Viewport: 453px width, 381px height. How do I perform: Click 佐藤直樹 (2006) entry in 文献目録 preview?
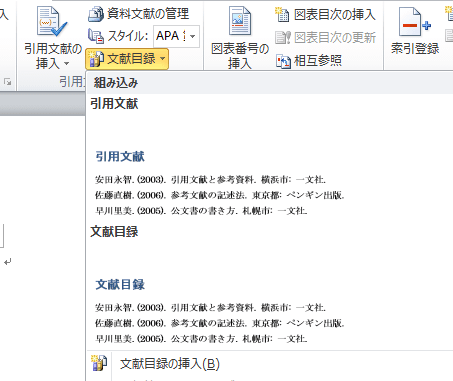[x=219, y=323]
